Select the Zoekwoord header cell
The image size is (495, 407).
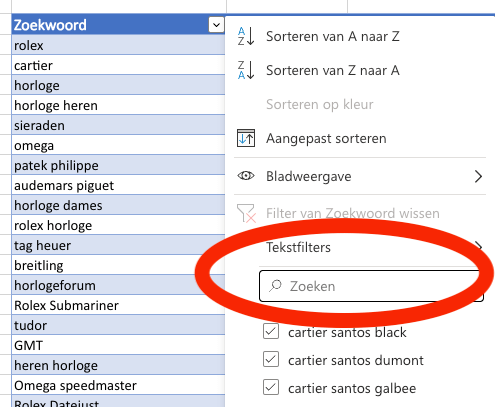click(118, 25)
